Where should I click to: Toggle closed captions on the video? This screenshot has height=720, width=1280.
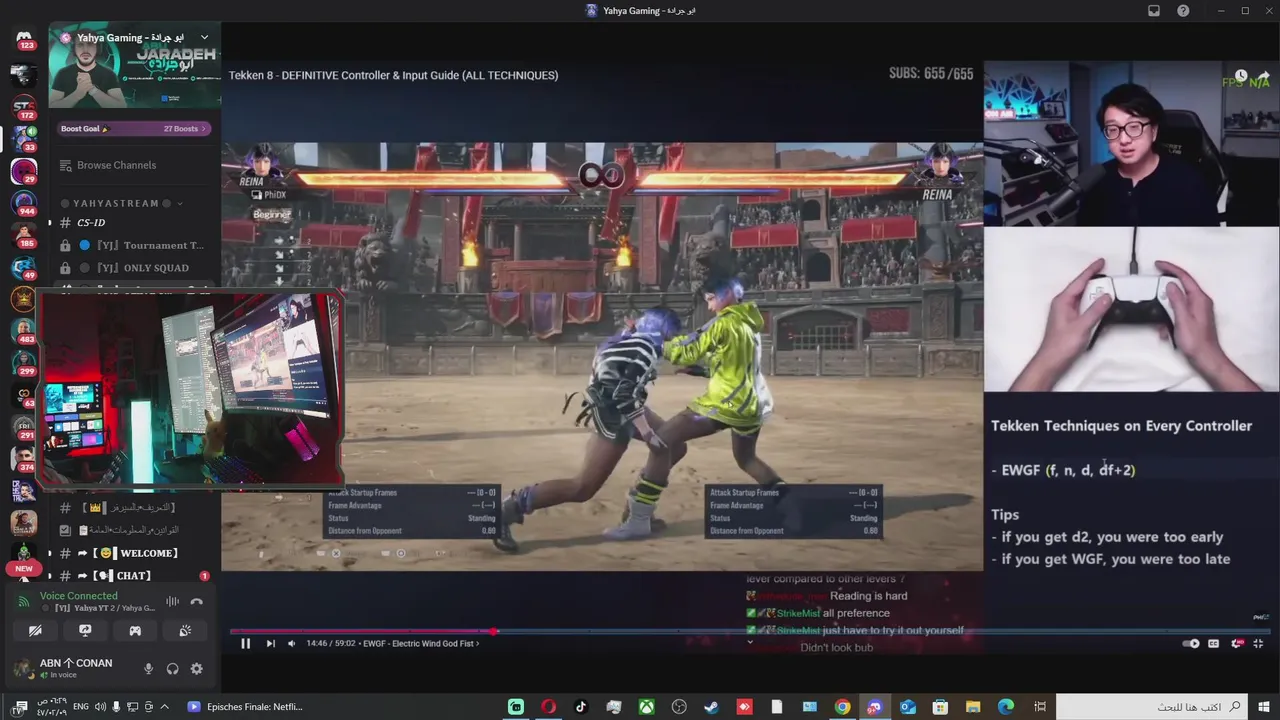pos(1213,643)
